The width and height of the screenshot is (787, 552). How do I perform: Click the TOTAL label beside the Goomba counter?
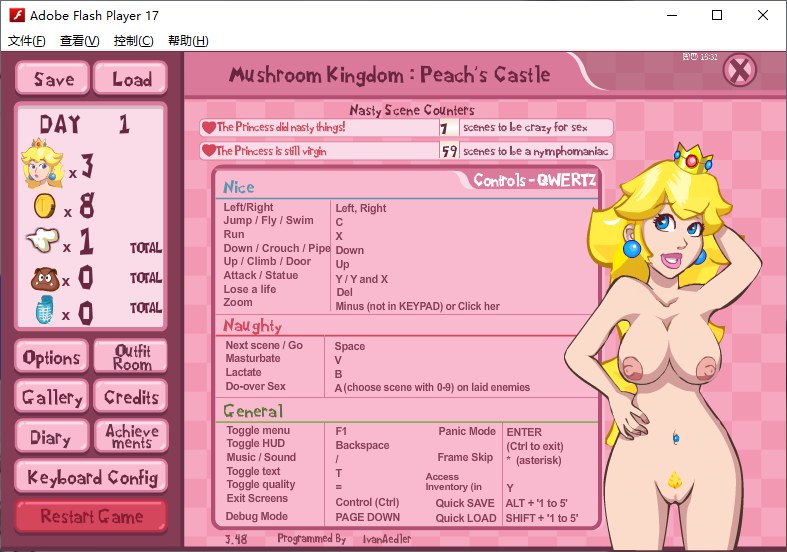(146, 278)
